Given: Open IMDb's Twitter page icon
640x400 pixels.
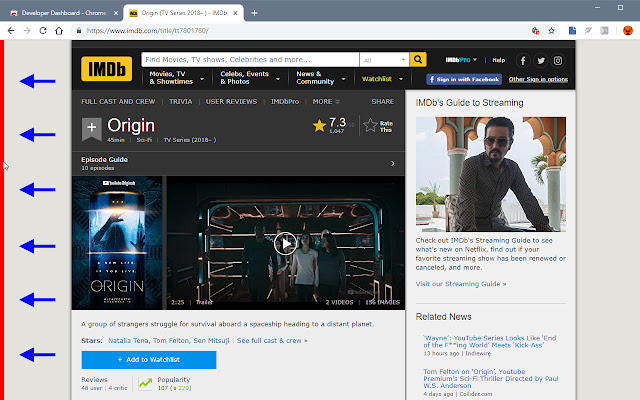Looking at the screenshot, I should point(541,61).
